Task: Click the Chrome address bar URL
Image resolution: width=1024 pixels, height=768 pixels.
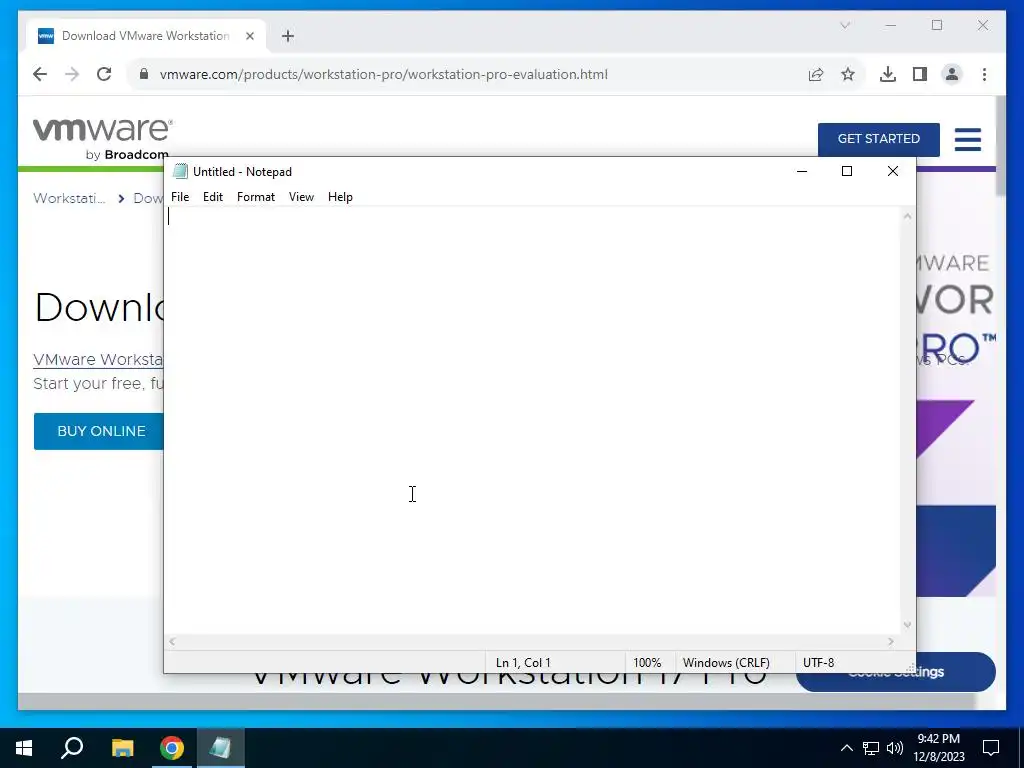Action: pyautogui.click(x=383, y=74)
